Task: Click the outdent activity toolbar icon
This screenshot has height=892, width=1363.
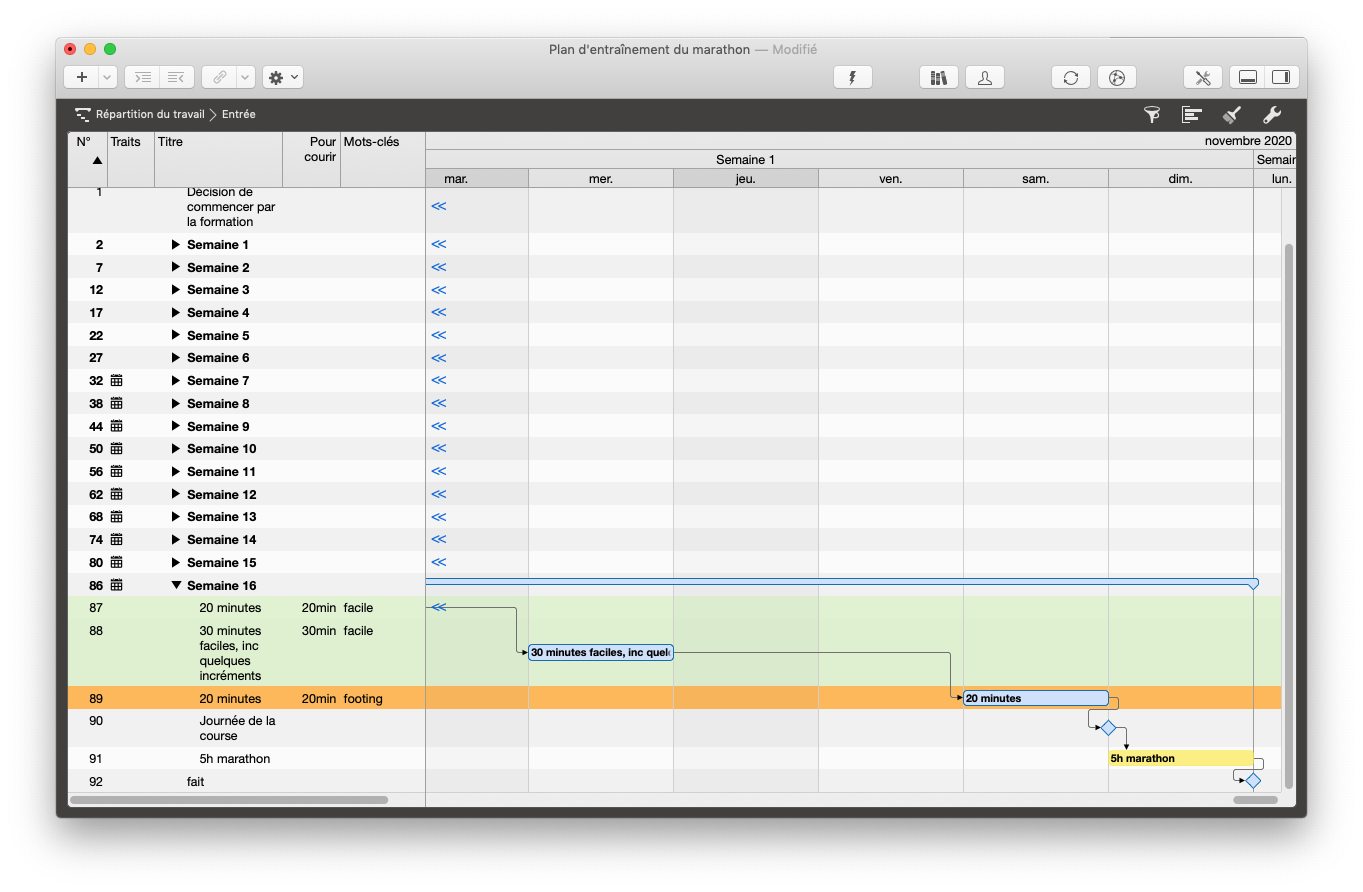Action: [x=176, y=77]
